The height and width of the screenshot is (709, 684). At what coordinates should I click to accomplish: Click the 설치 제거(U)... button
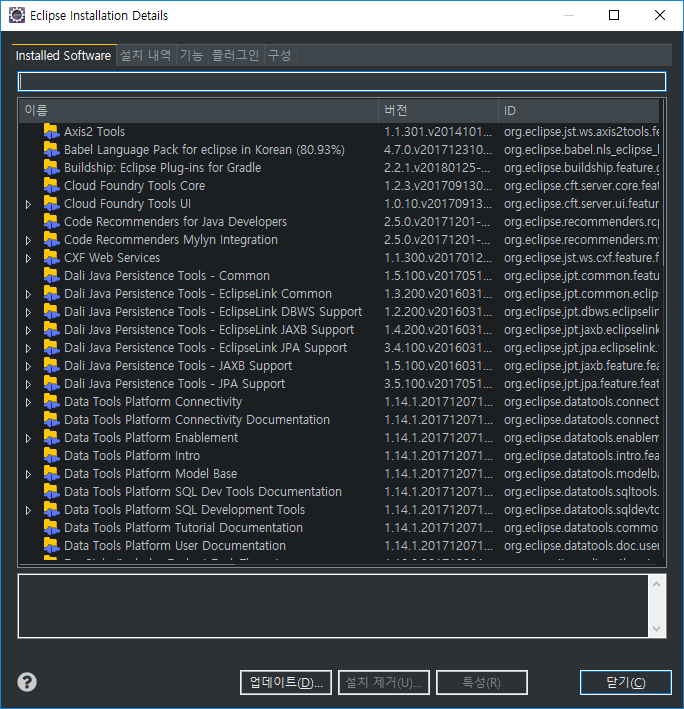[x=384, y=682]
